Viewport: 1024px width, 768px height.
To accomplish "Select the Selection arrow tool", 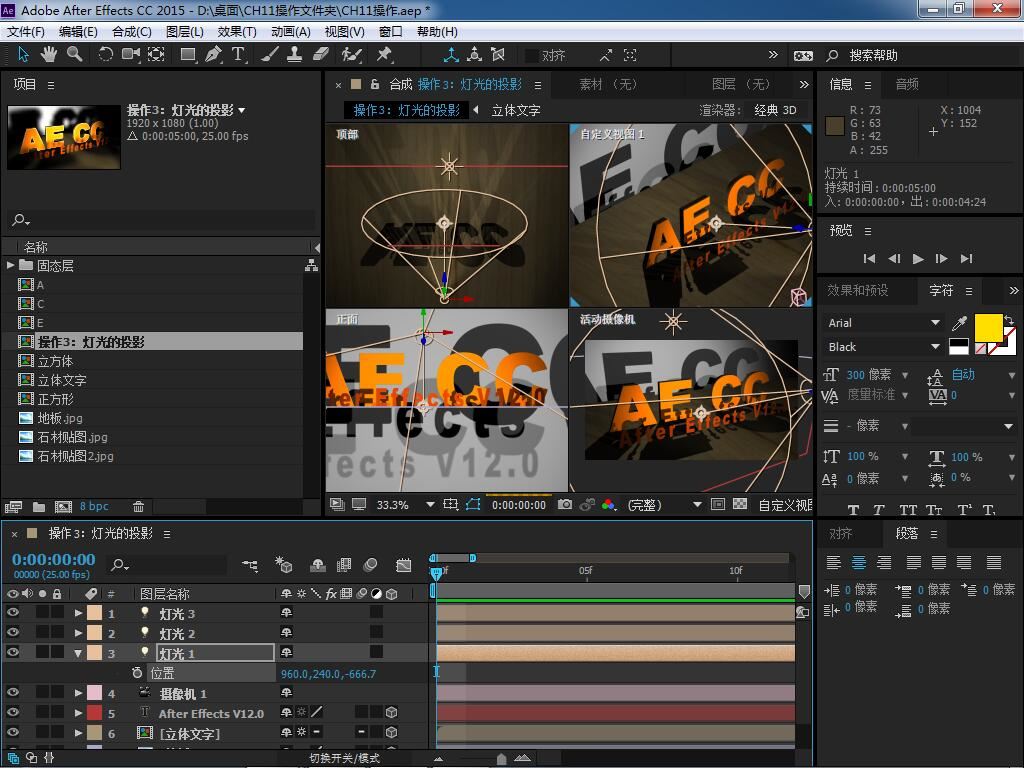I will (24, 55).
